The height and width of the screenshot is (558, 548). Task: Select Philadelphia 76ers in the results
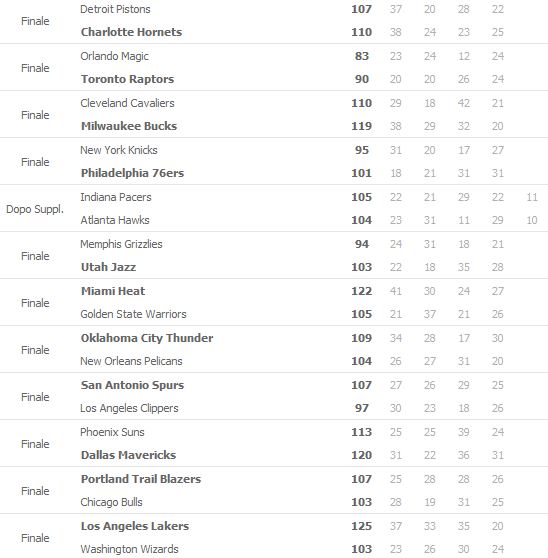[x=132, y=173]
